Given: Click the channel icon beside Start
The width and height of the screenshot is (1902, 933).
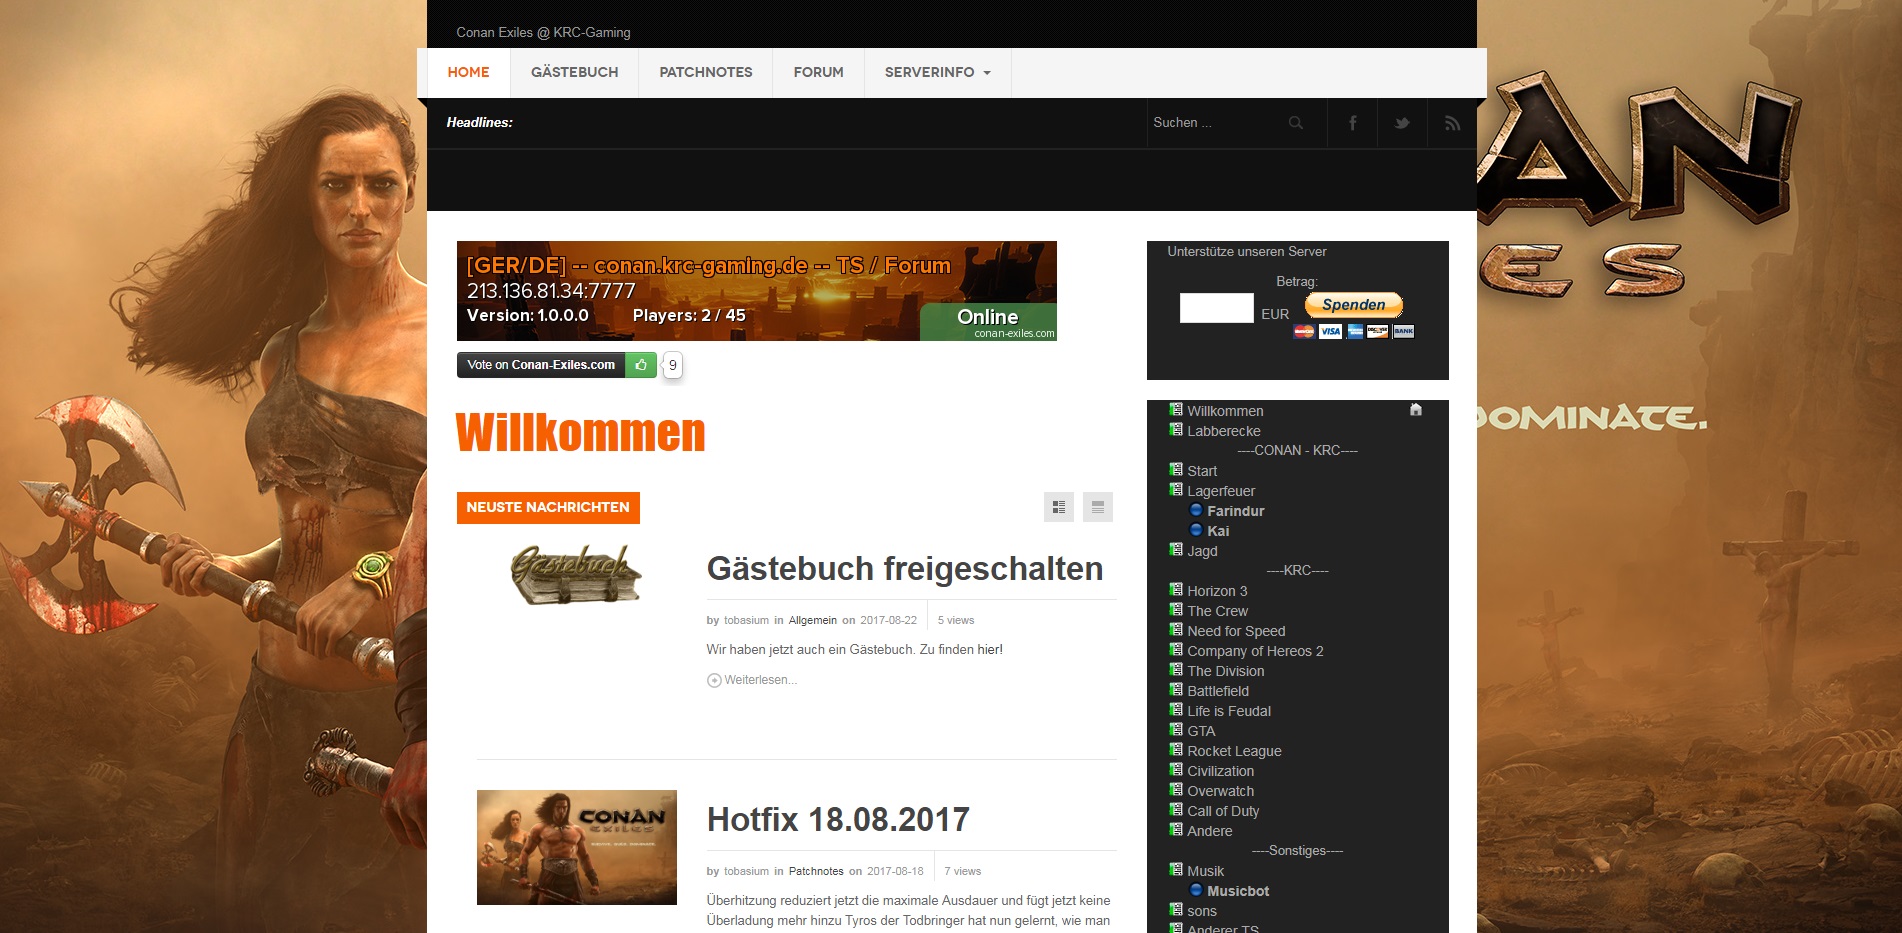Looking at the screenshot, I should click(x=1176, y=470).
